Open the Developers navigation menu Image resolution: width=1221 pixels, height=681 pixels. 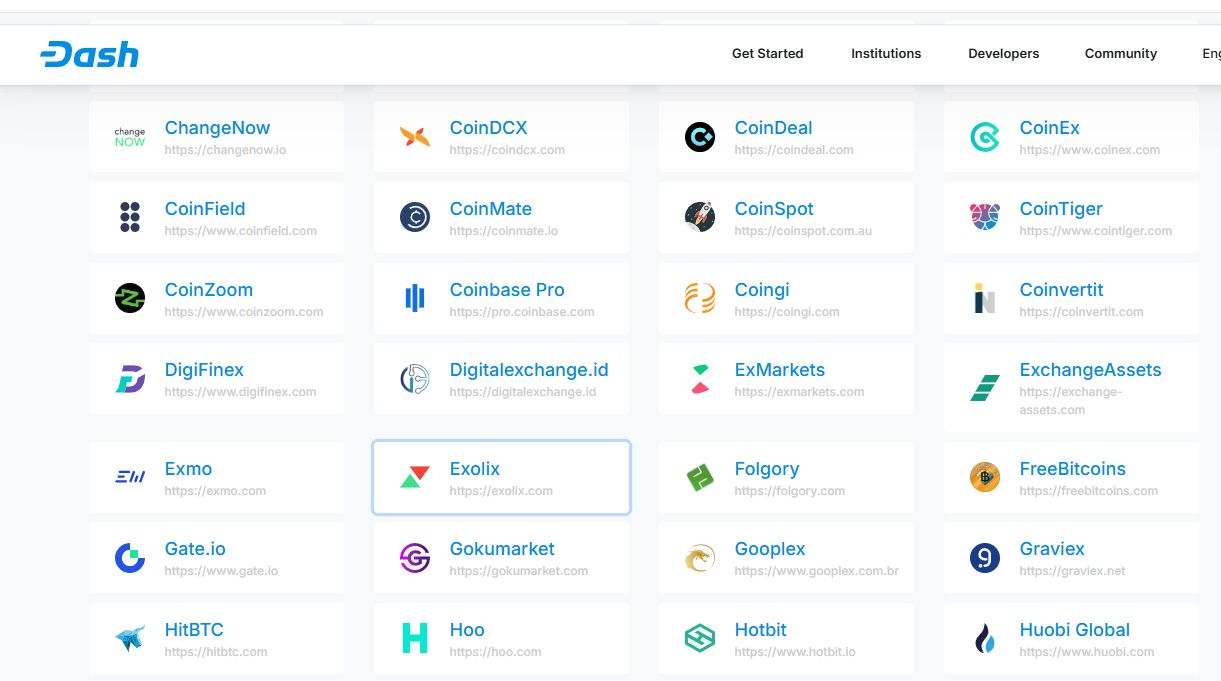pos(1003,54)
